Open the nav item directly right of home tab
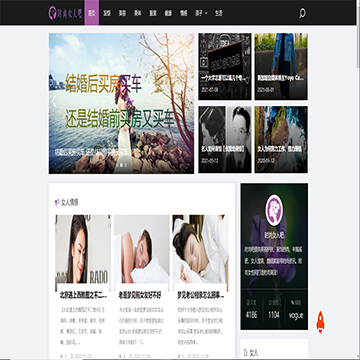The image size is (360, 360). point(107,13)
